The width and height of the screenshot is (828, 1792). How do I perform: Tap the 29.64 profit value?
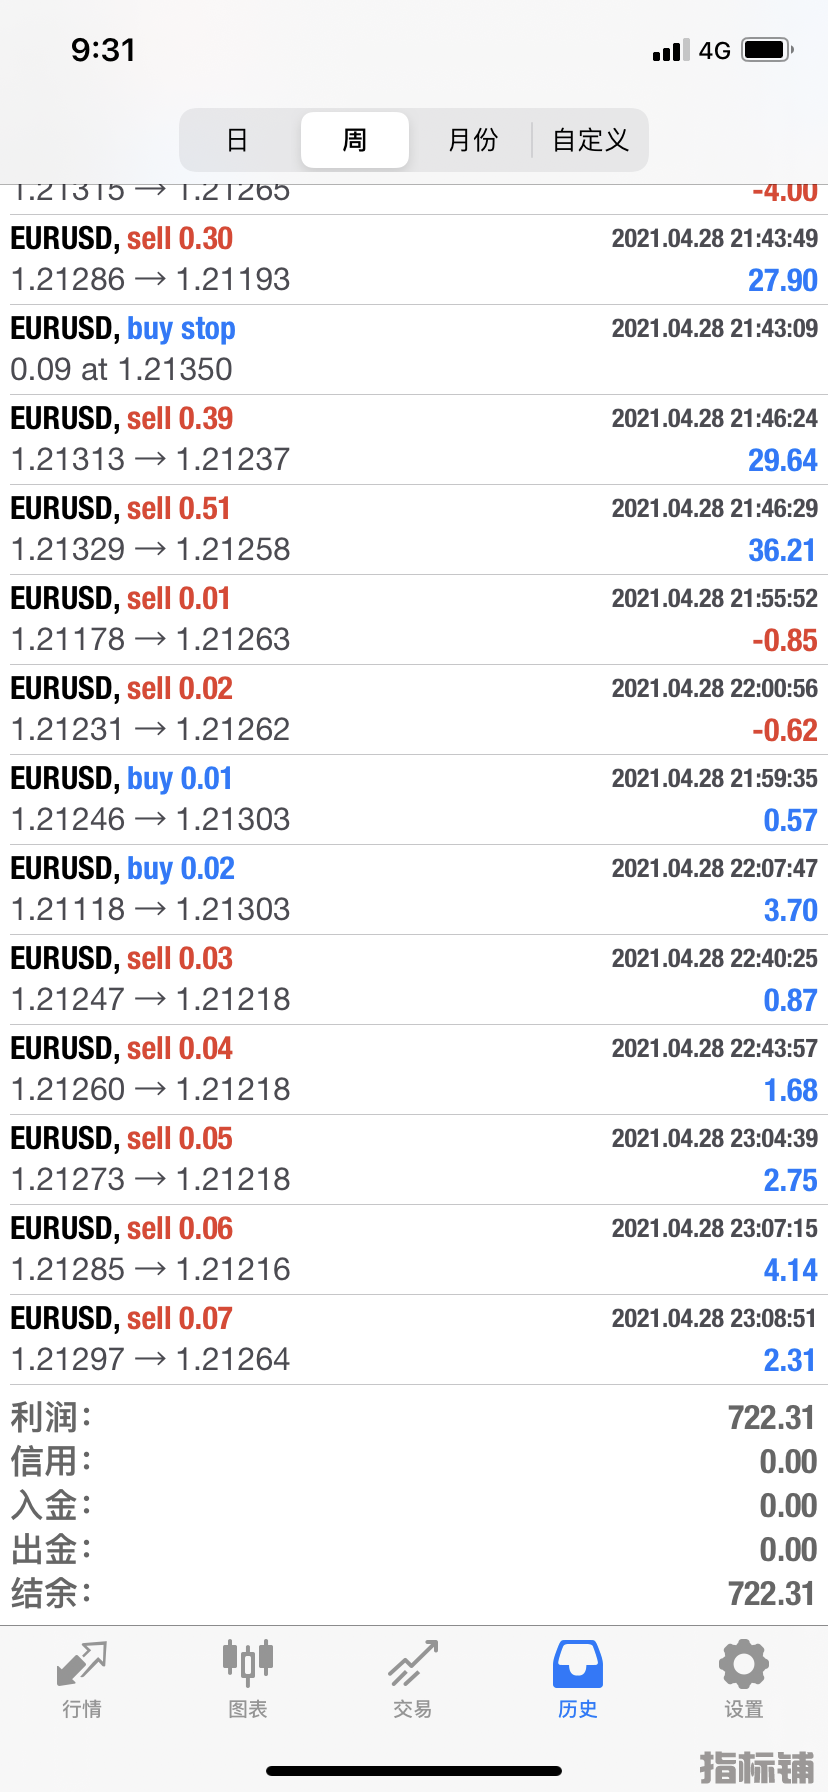pos(782,460)
